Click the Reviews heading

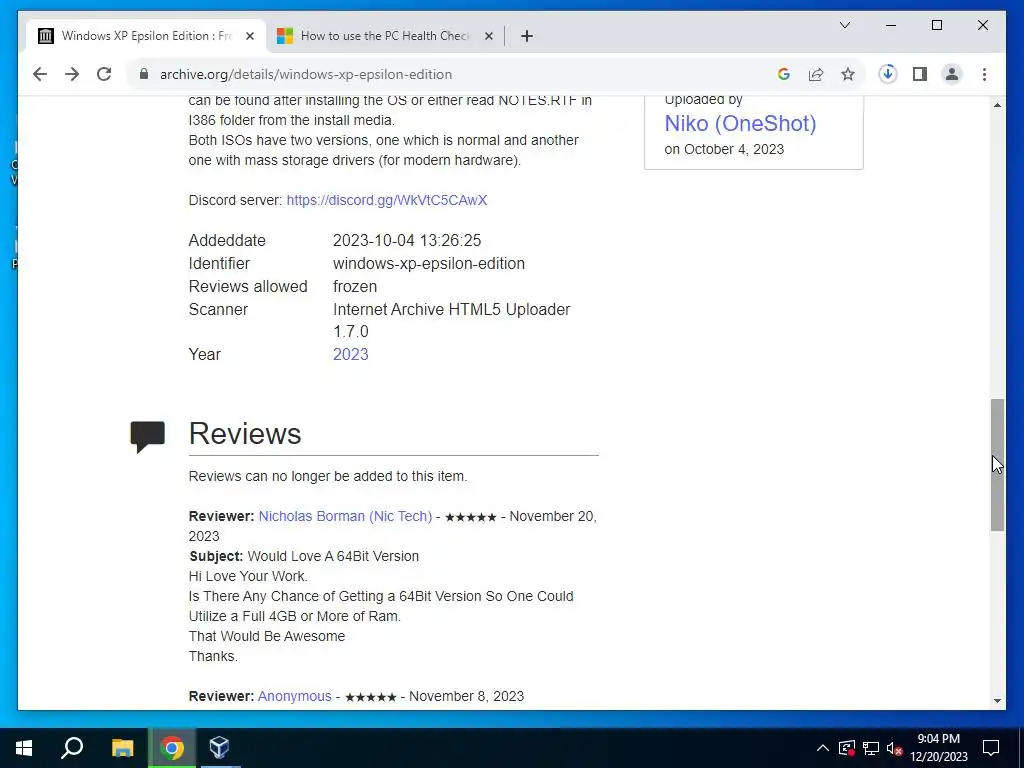pyautogui.click(x=245, y=434)
